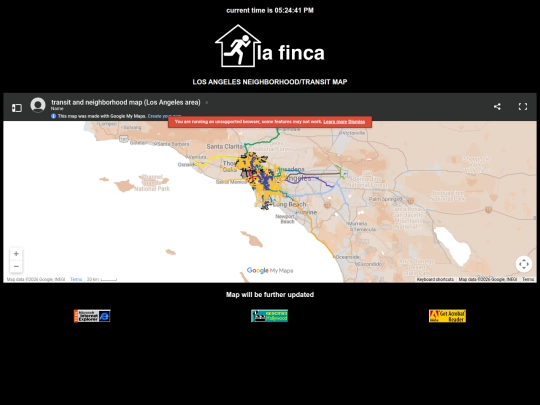This screenshot has width=540, height=405.
Task: Share the transit map
Action: coord(497,107)
